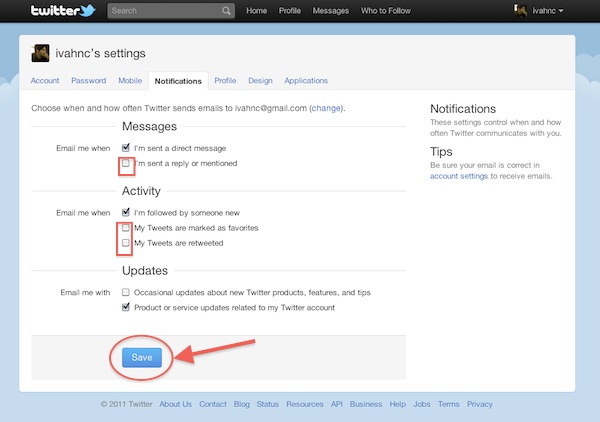The image size is (600, 422).
Task: Click the © 2011 Twitter text
Action: [x=126, y=404]
